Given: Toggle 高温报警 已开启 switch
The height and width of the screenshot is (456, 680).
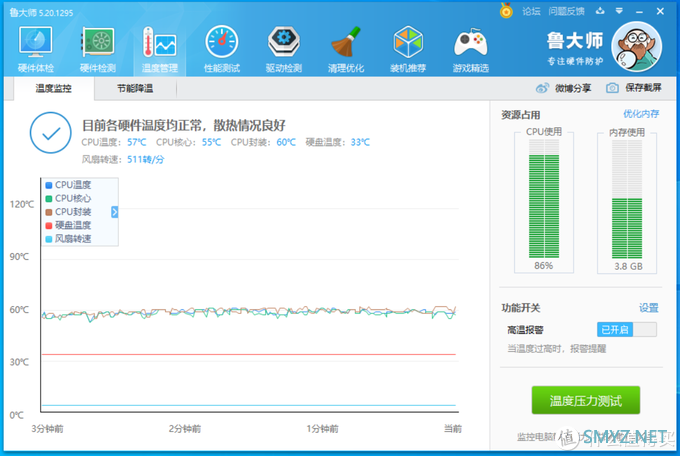Looking at the screenshot, I should tap(627, 330).
